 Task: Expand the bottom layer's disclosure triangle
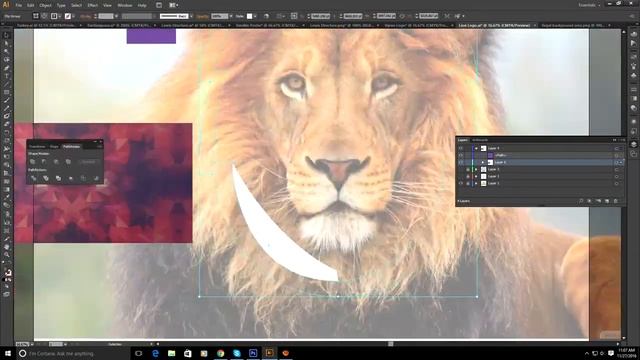coord(476,183)
